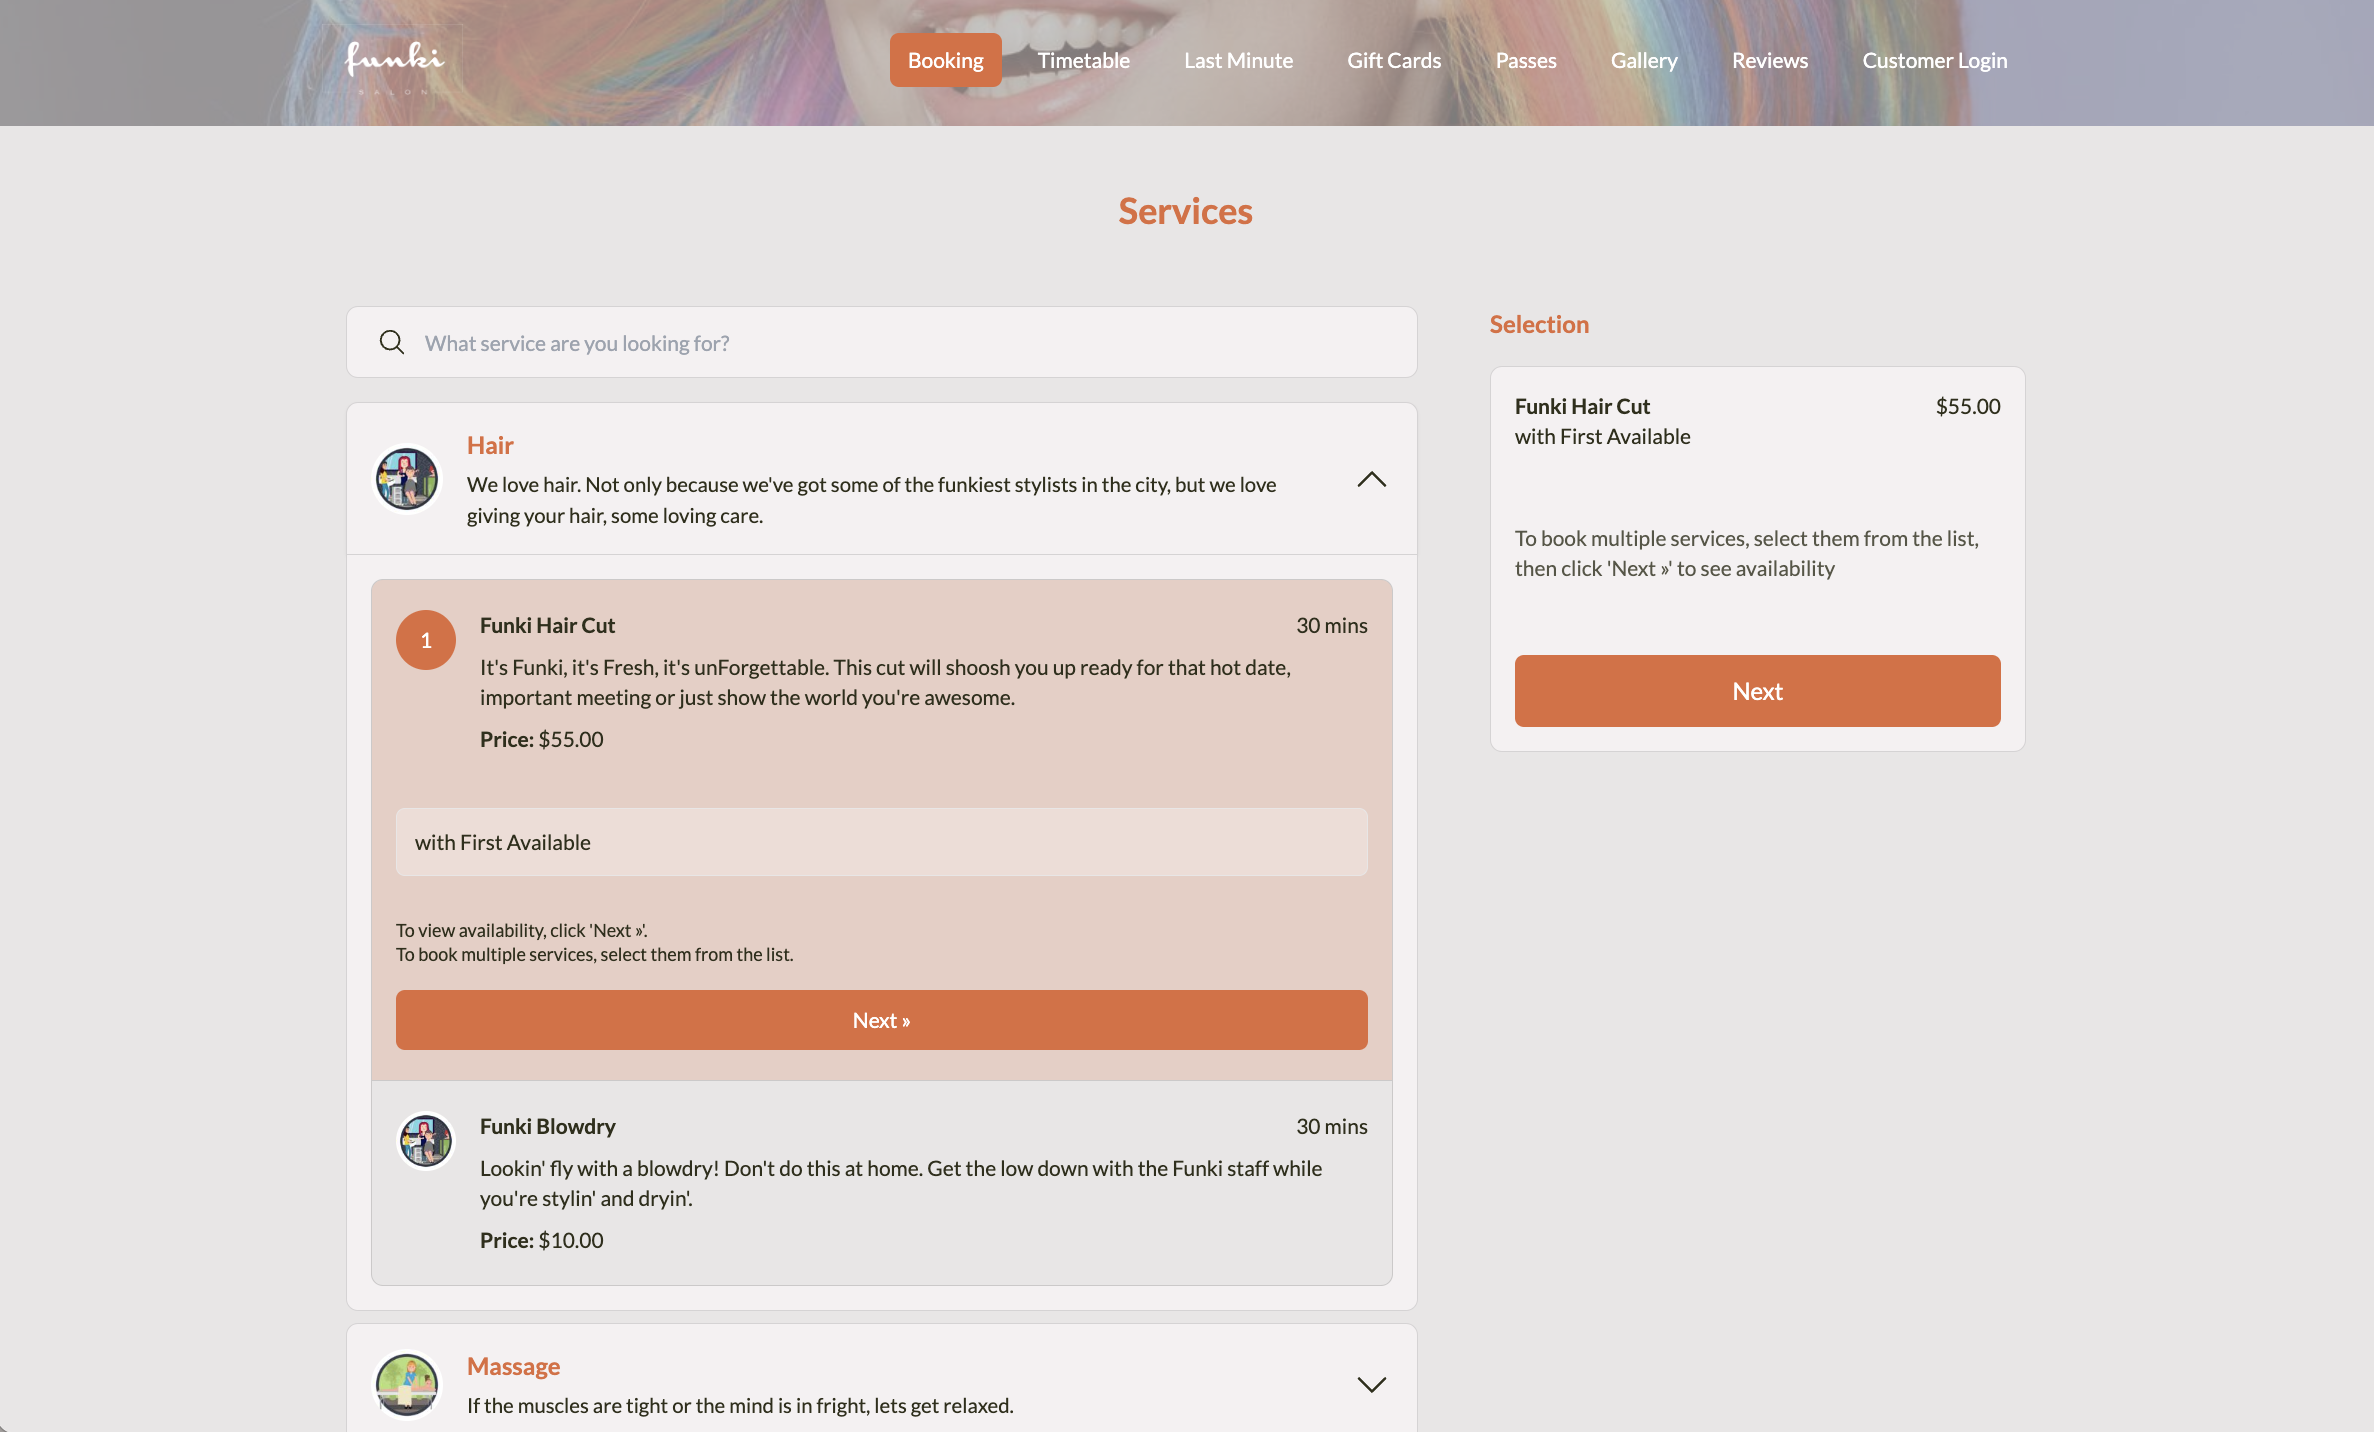Open the Reviews page
Image resolution: width=2374 pixels, height=1432 pixels.
click(1770, 60)
